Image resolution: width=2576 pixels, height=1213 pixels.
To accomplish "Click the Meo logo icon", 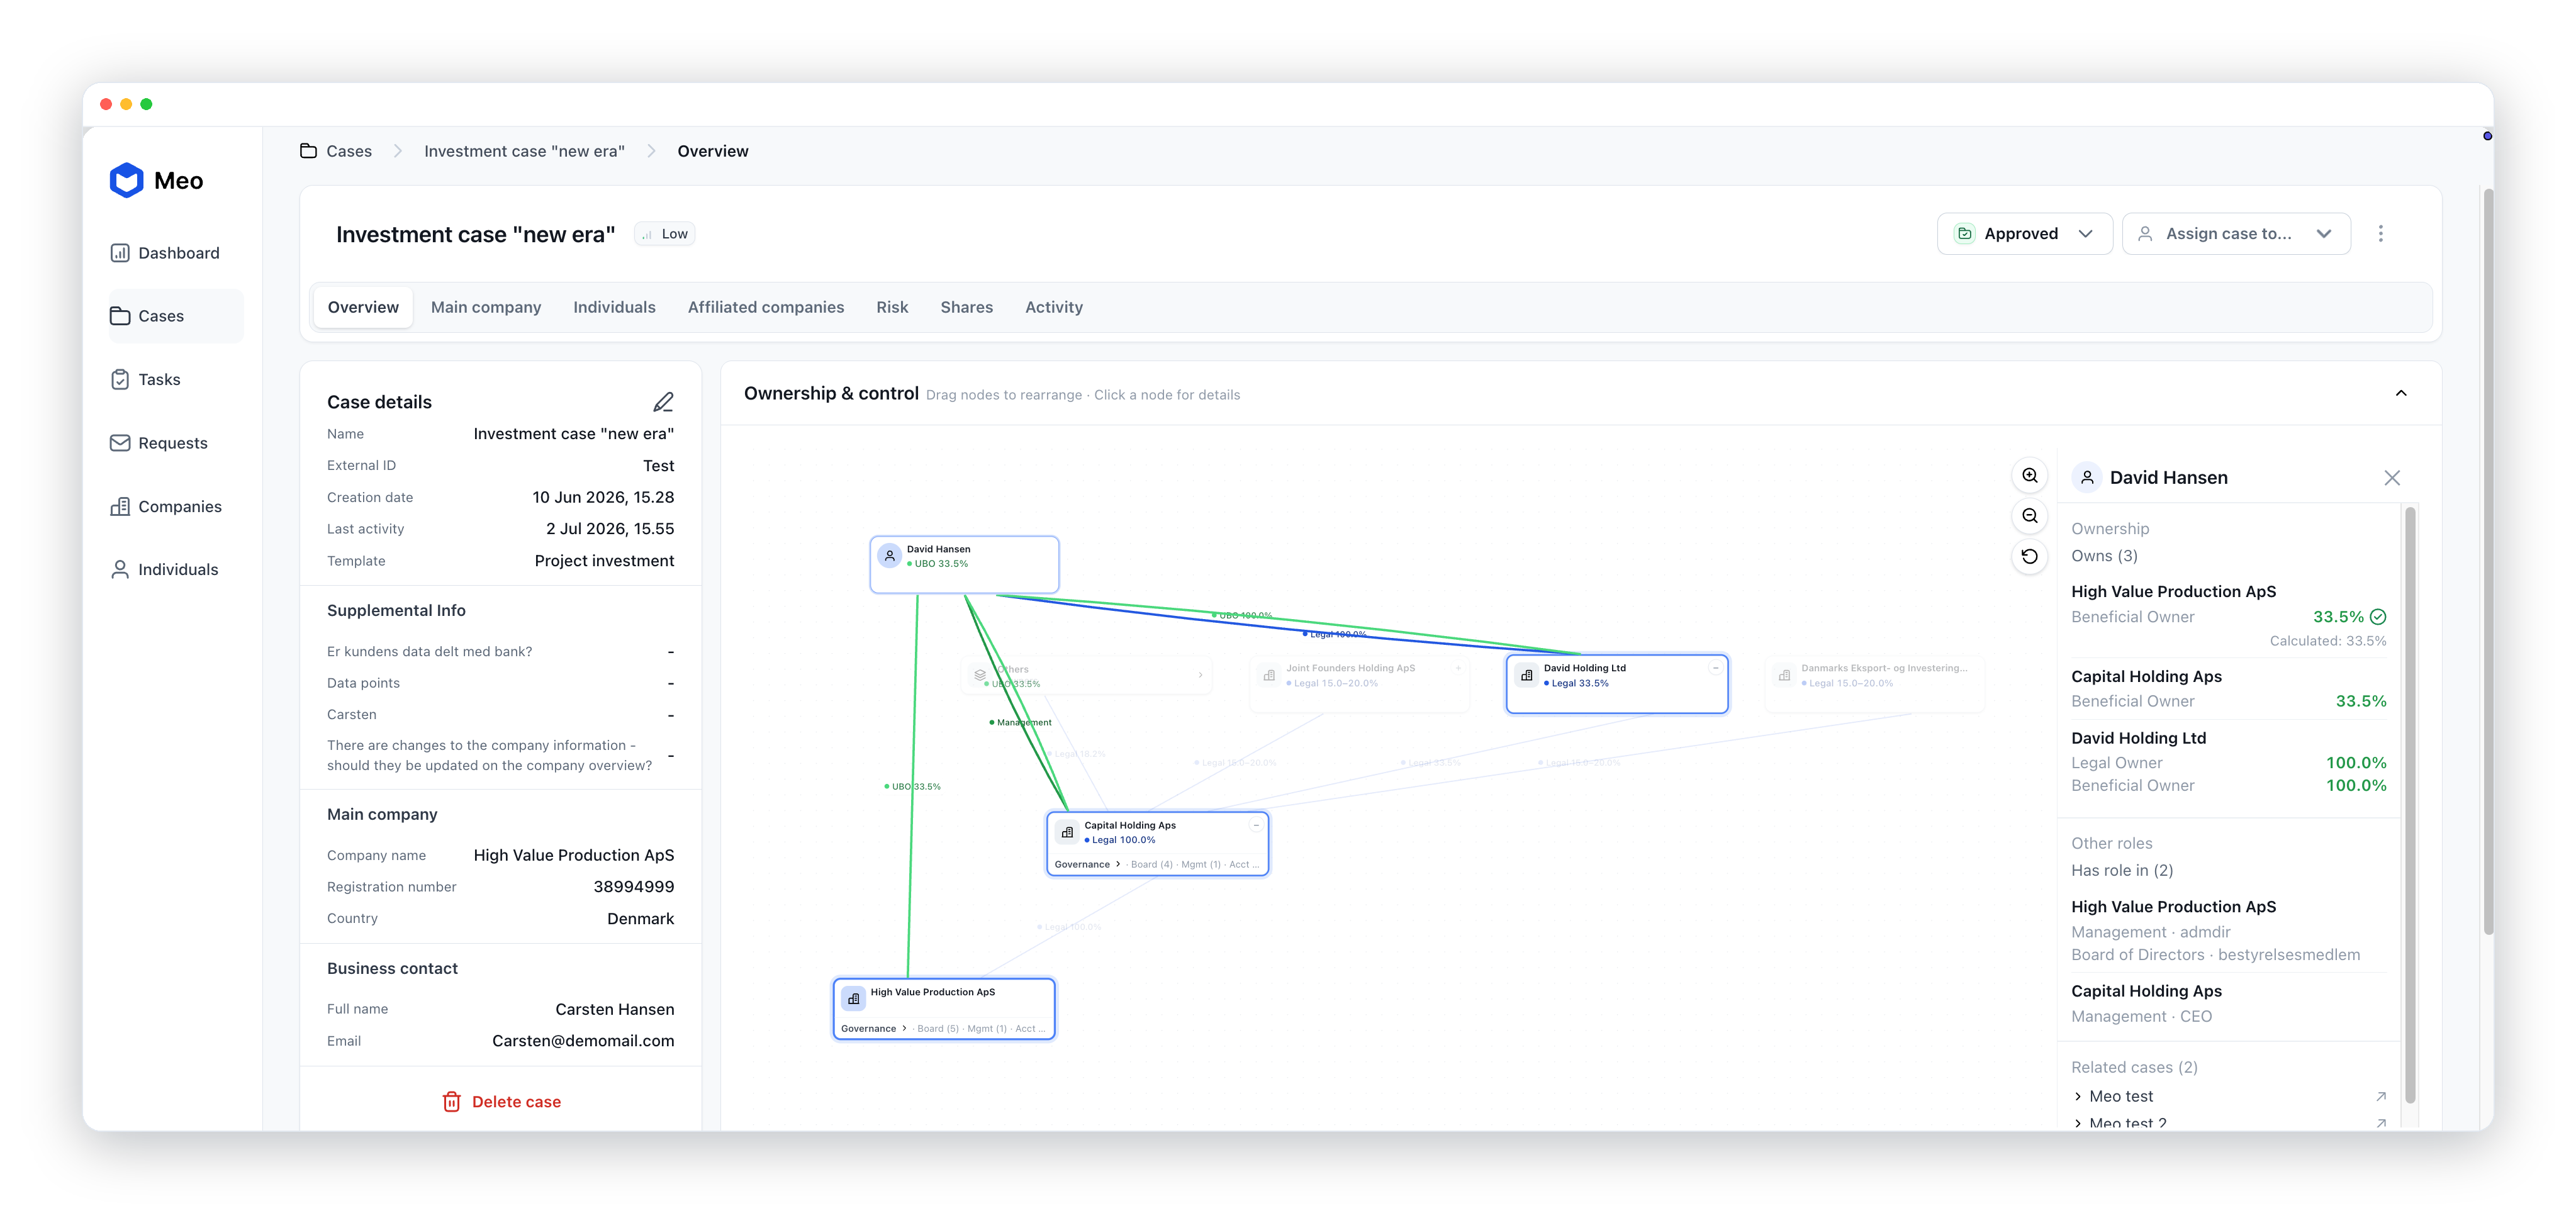I will click(x=127, y=180).
